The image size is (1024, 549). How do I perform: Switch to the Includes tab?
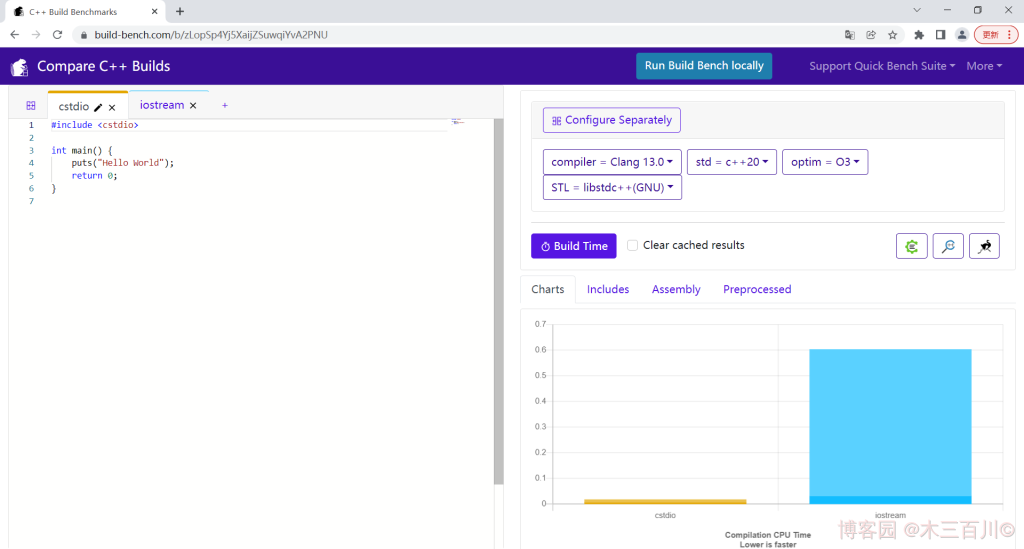pyautogui.click(x=608, y=289)
